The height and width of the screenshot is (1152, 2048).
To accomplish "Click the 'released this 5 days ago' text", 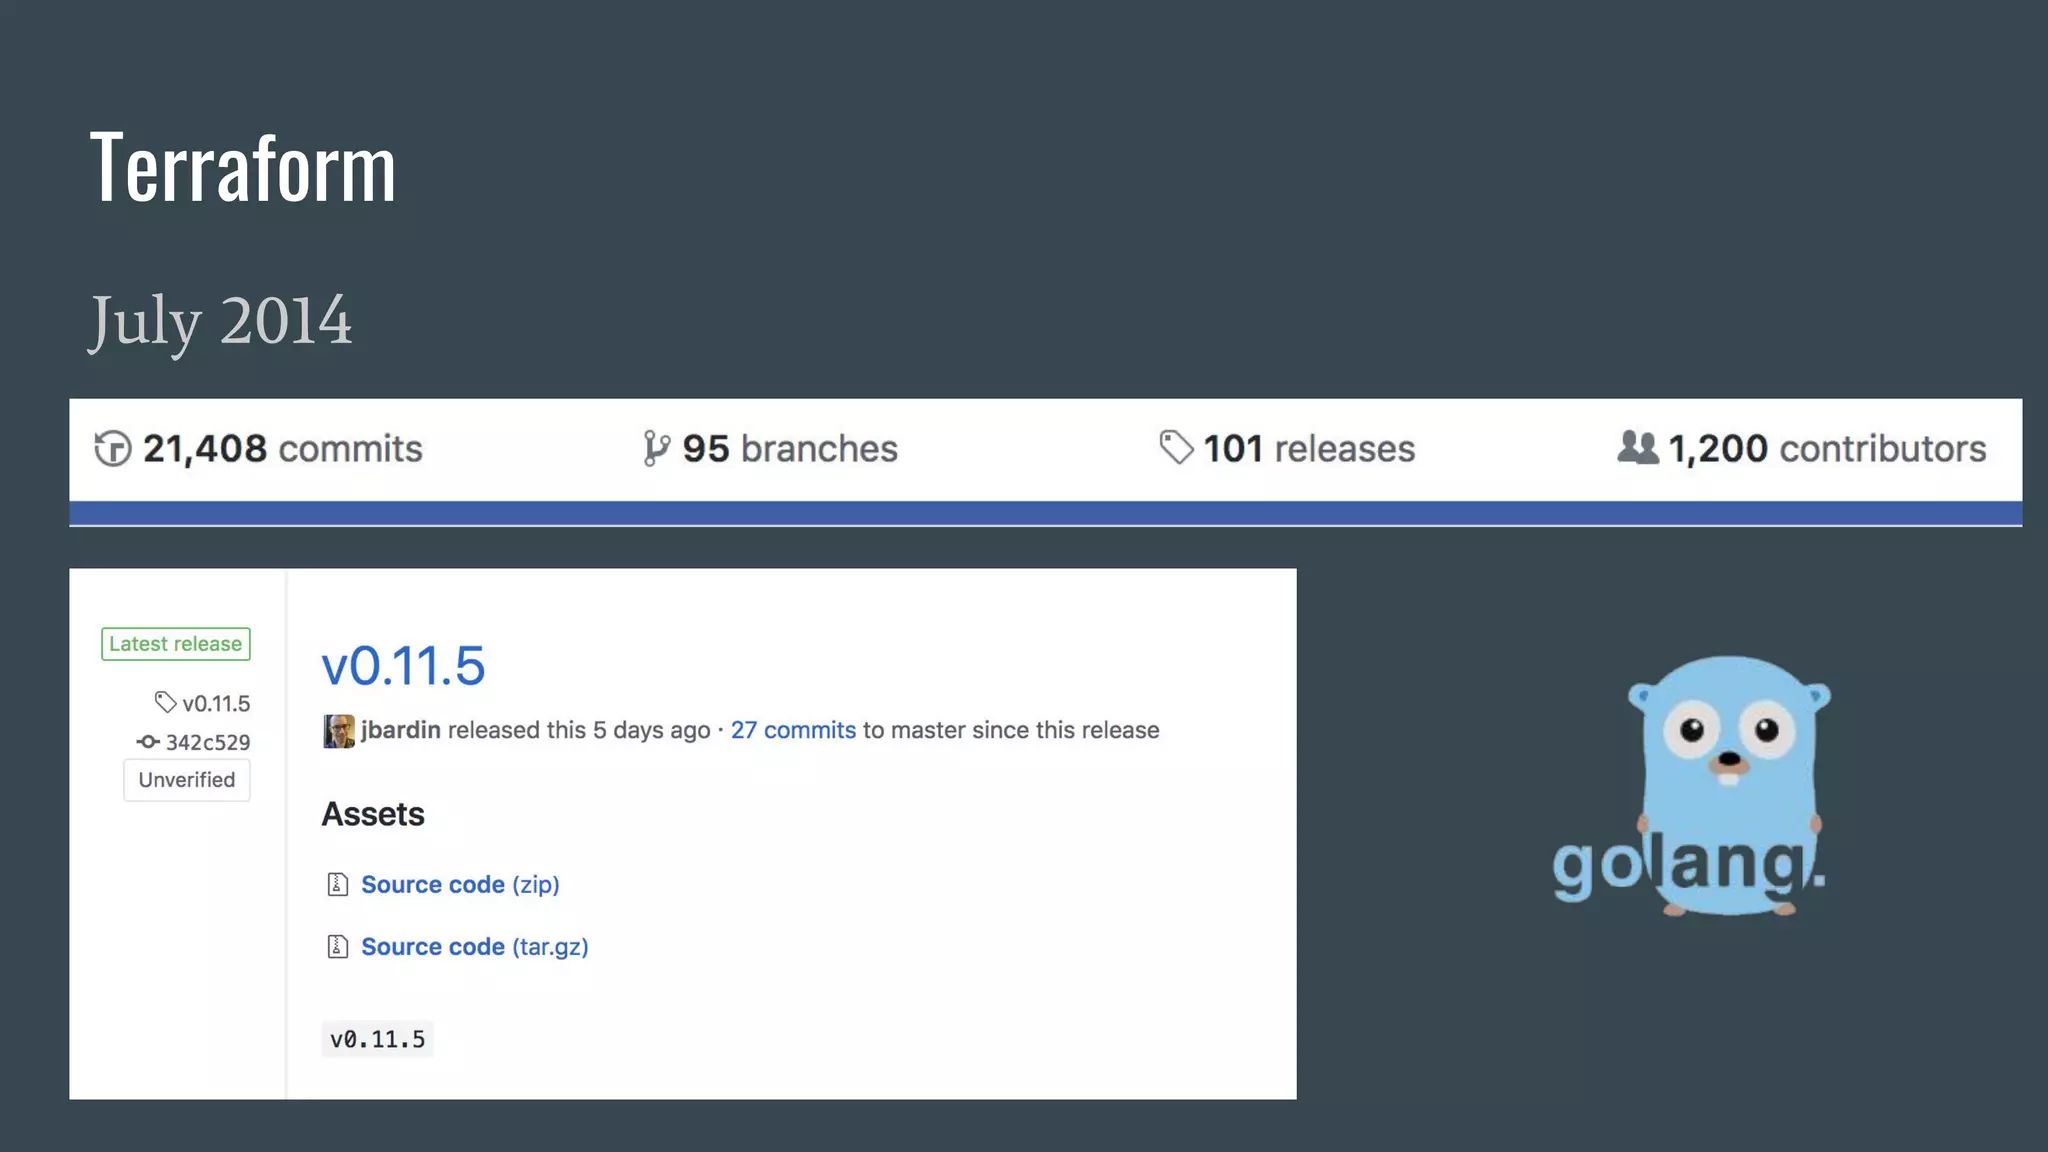I will click(579, 730).
